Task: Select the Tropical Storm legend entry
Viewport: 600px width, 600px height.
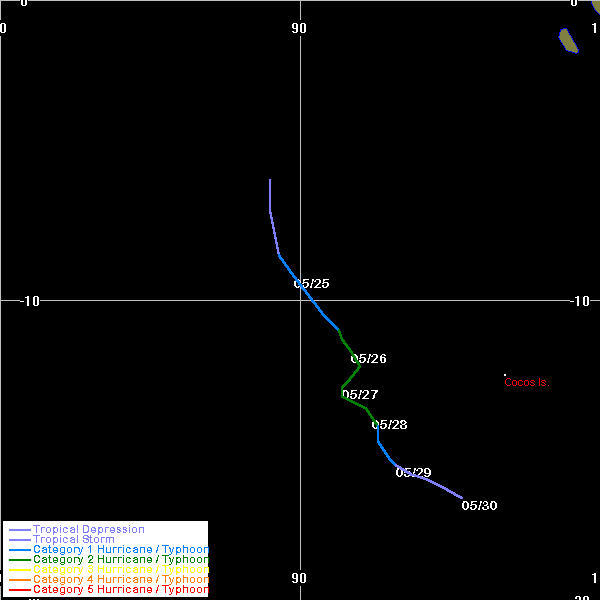Action: coord(73,540)
